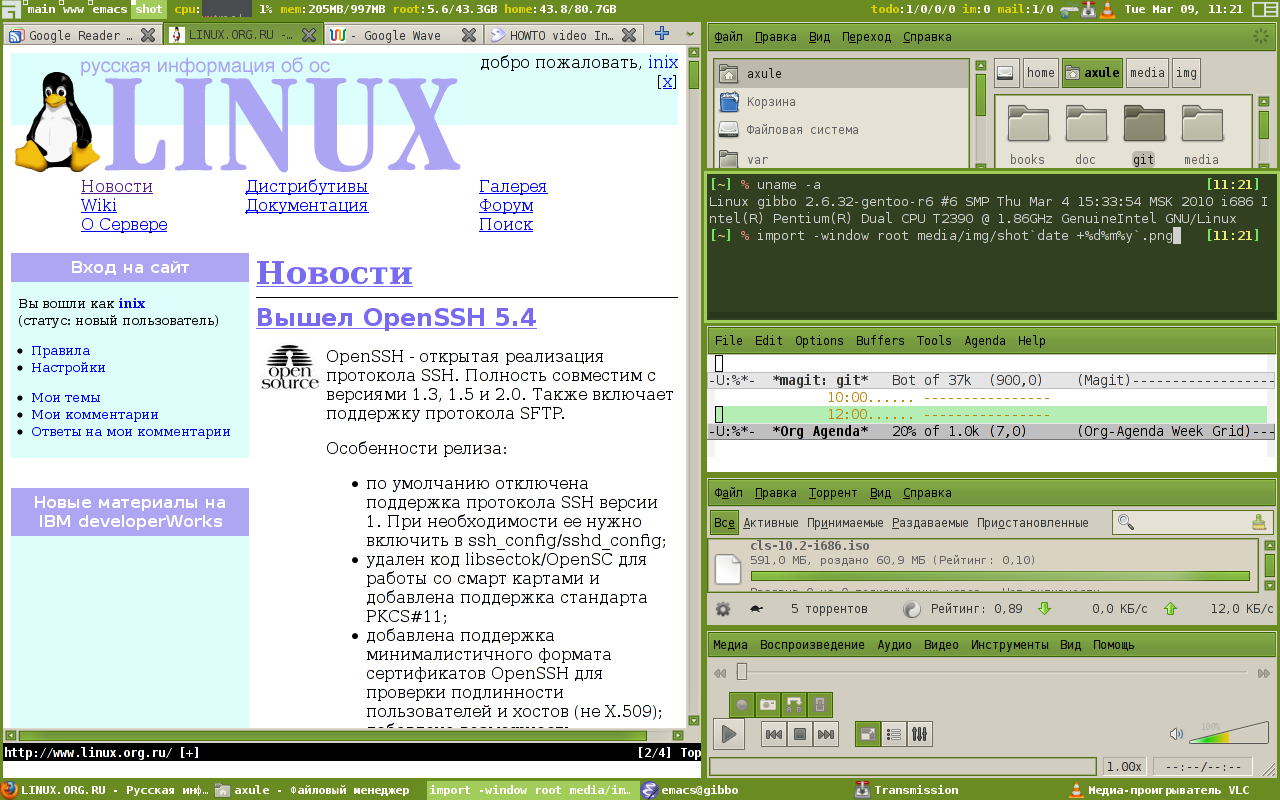This screenshot has height=800, width=1280.
Task: Take a VLC snapshot with camera icon
Action: click(768, 704)
